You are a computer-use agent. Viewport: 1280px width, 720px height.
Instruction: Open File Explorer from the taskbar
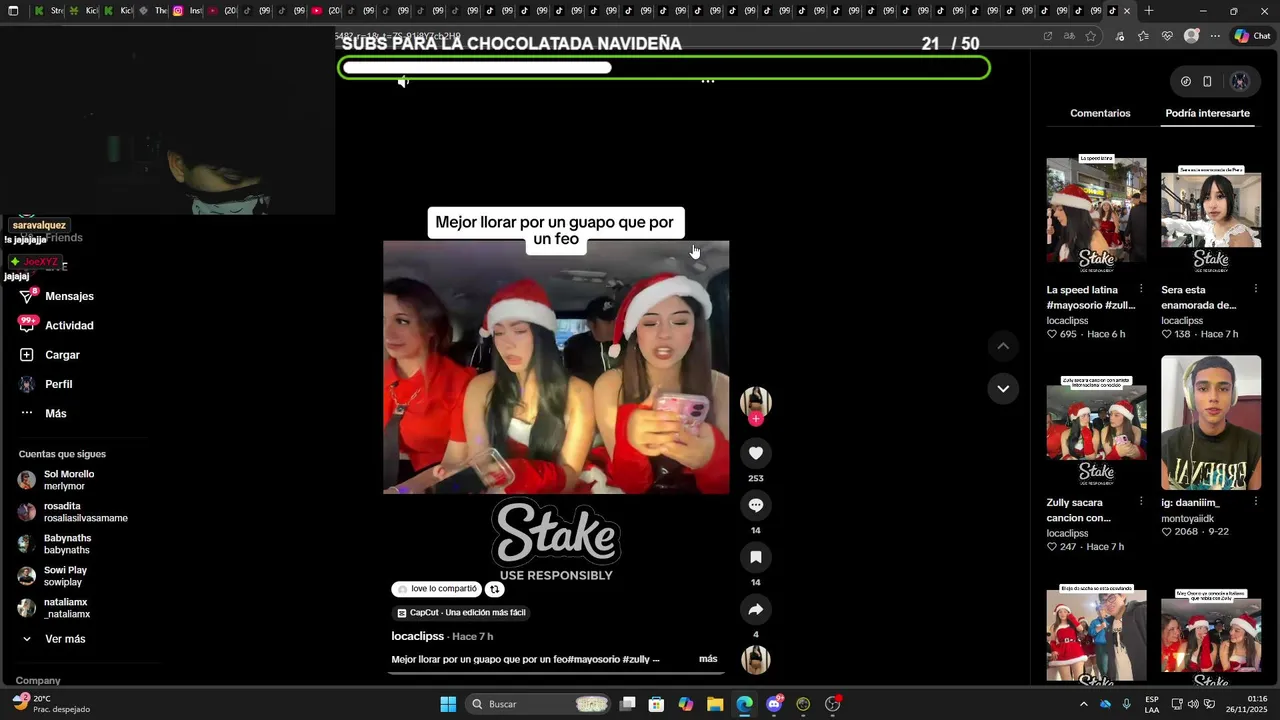tap(715, 704)
